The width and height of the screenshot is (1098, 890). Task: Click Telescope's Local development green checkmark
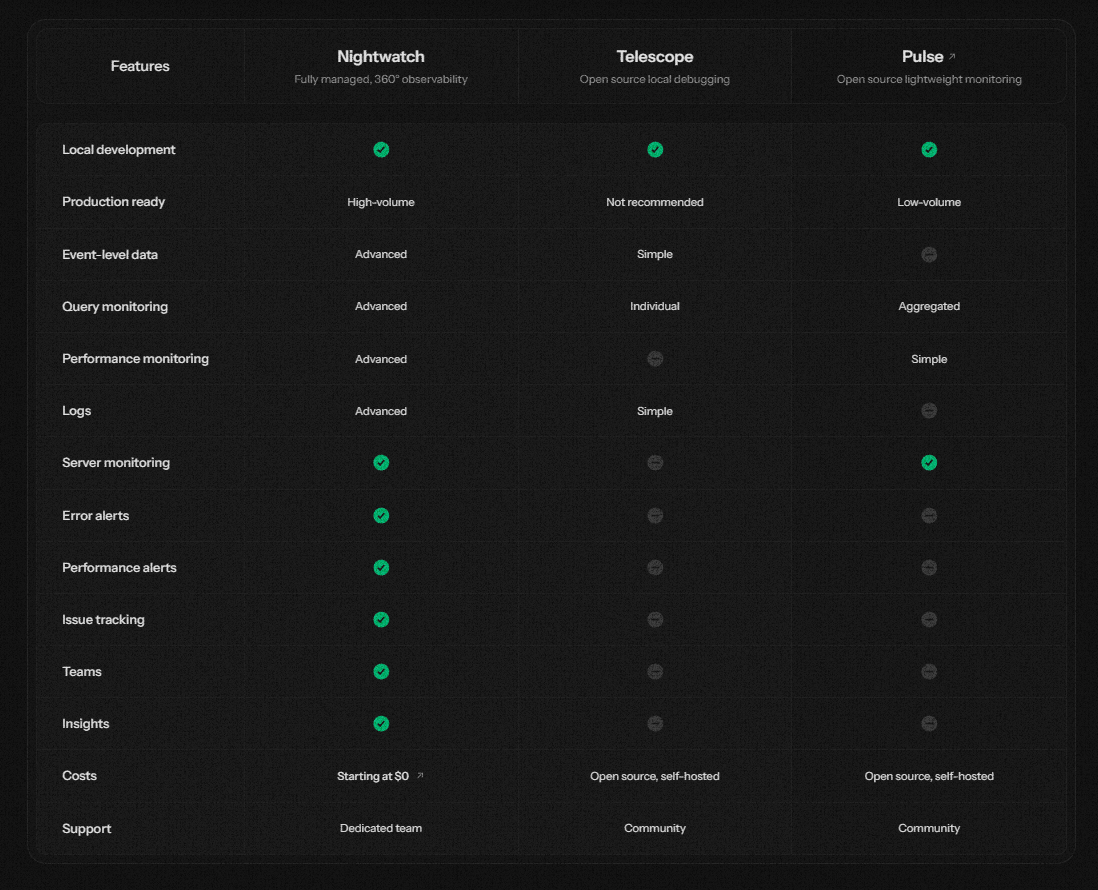[655, 150]
